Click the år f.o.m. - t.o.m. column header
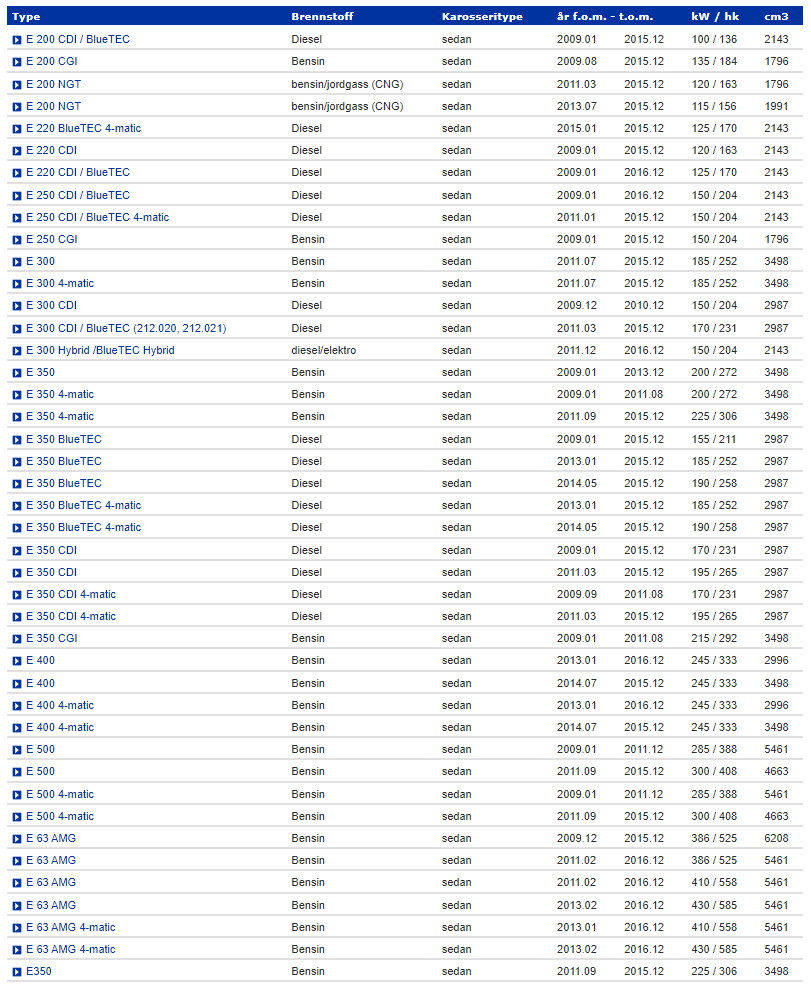This screenshot has height=990, width=811. click(x=605, y=16)
